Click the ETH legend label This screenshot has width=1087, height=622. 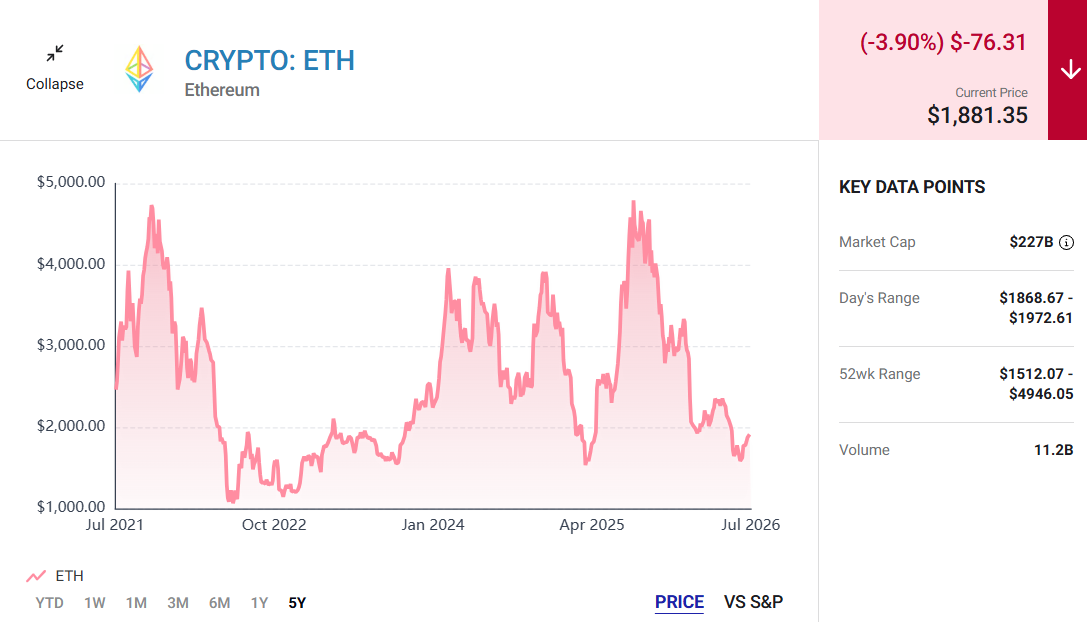pyautogui.click(x=69, y=576)
